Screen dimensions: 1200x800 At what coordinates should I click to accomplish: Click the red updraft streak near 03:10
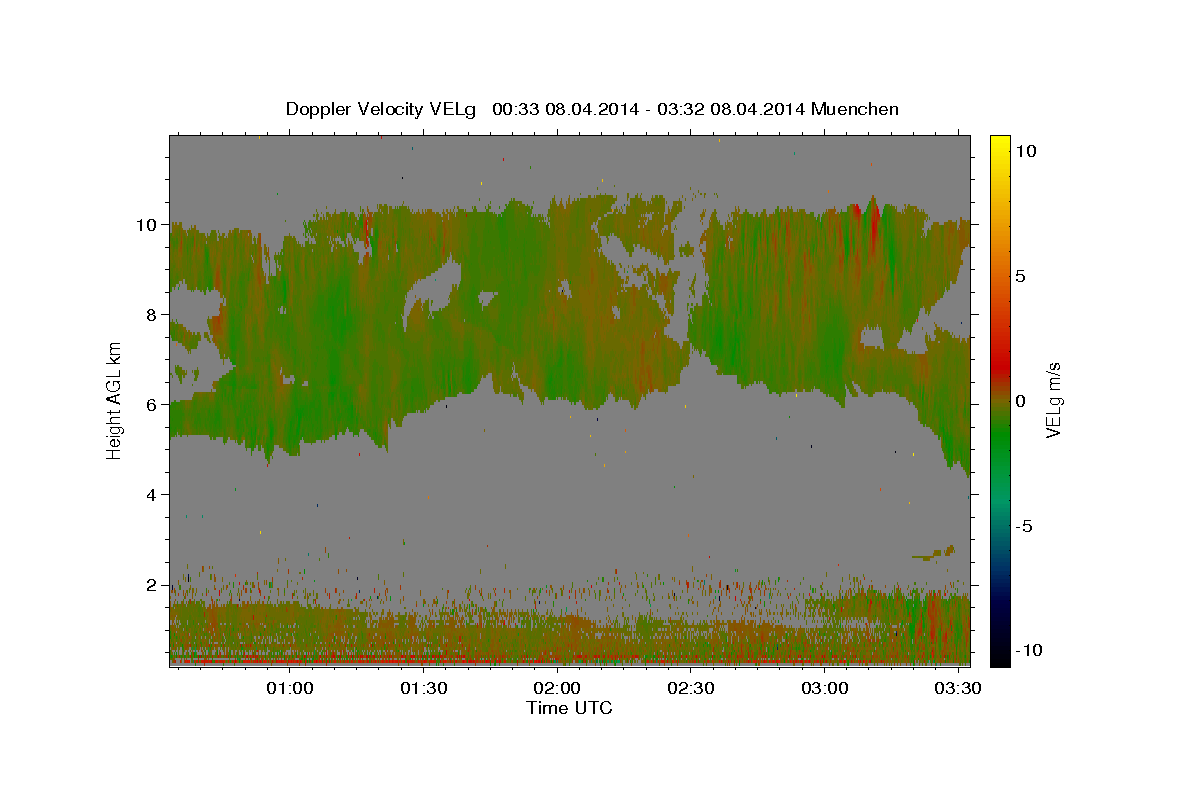click(x=874, y=225)
